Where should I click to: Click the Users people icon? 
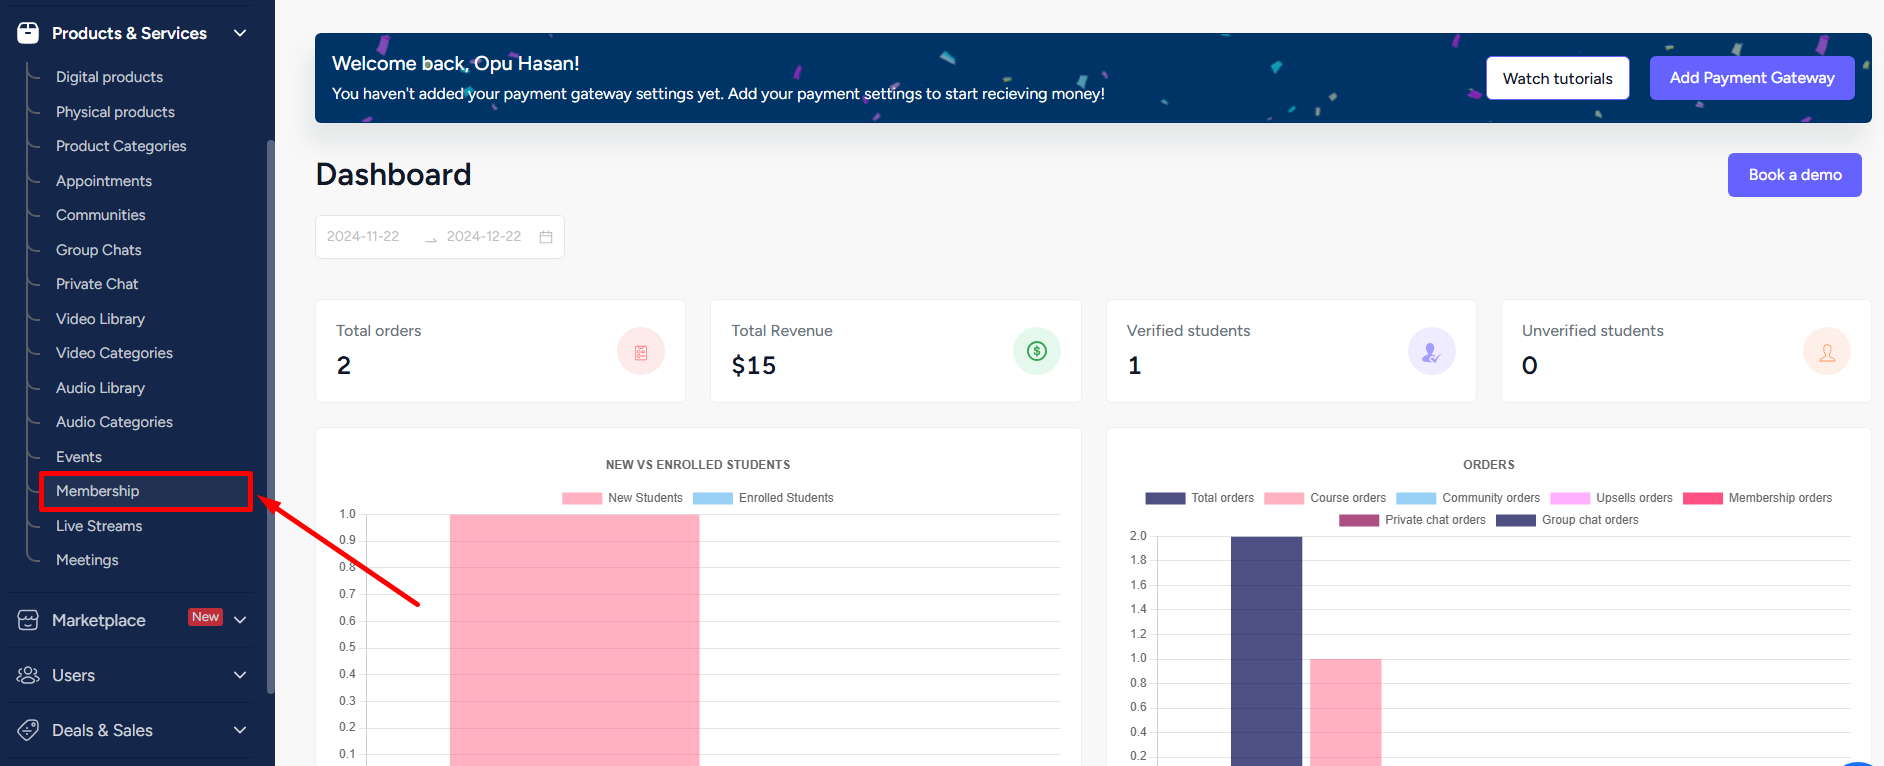[x=28, y=675]
